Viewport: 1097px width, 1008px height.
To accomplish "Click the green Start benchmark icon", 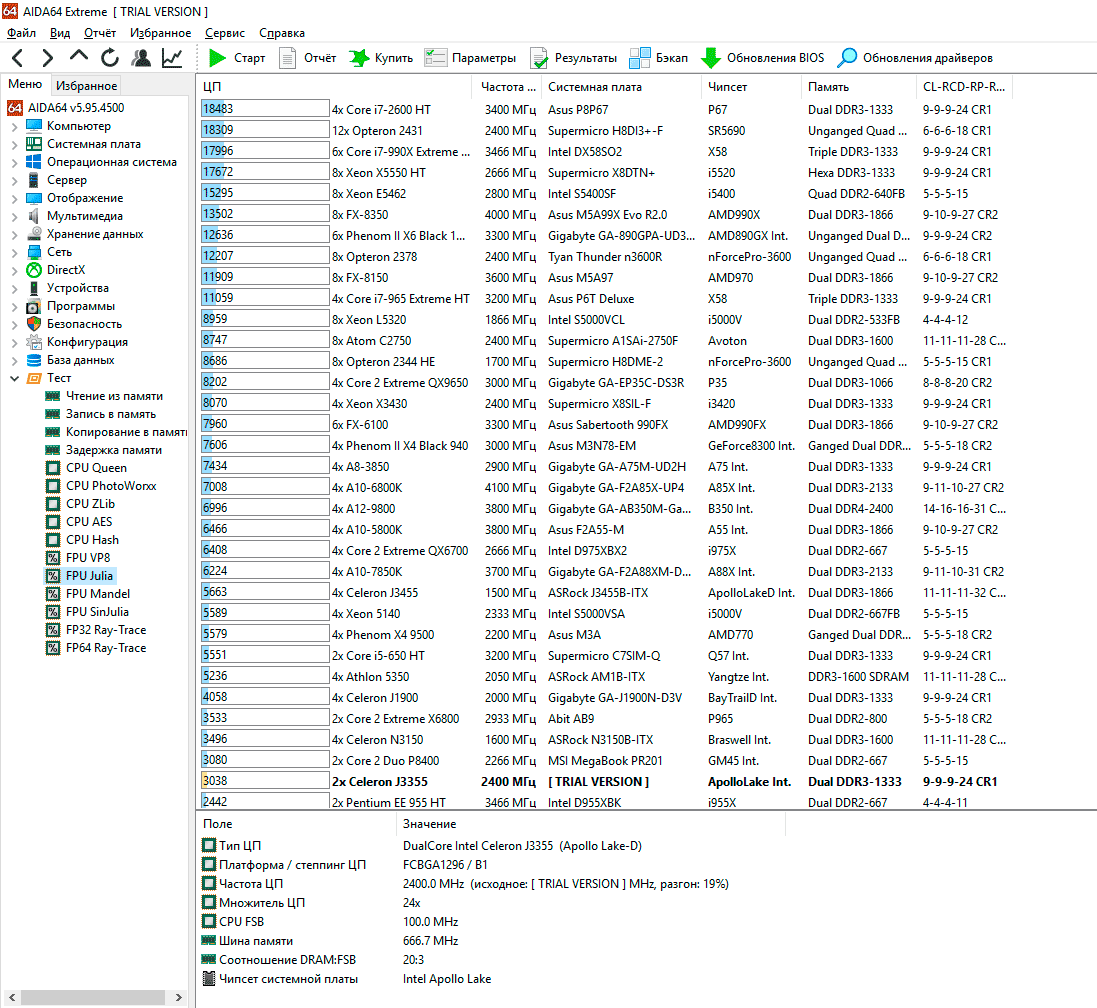I will pos(218,58).
